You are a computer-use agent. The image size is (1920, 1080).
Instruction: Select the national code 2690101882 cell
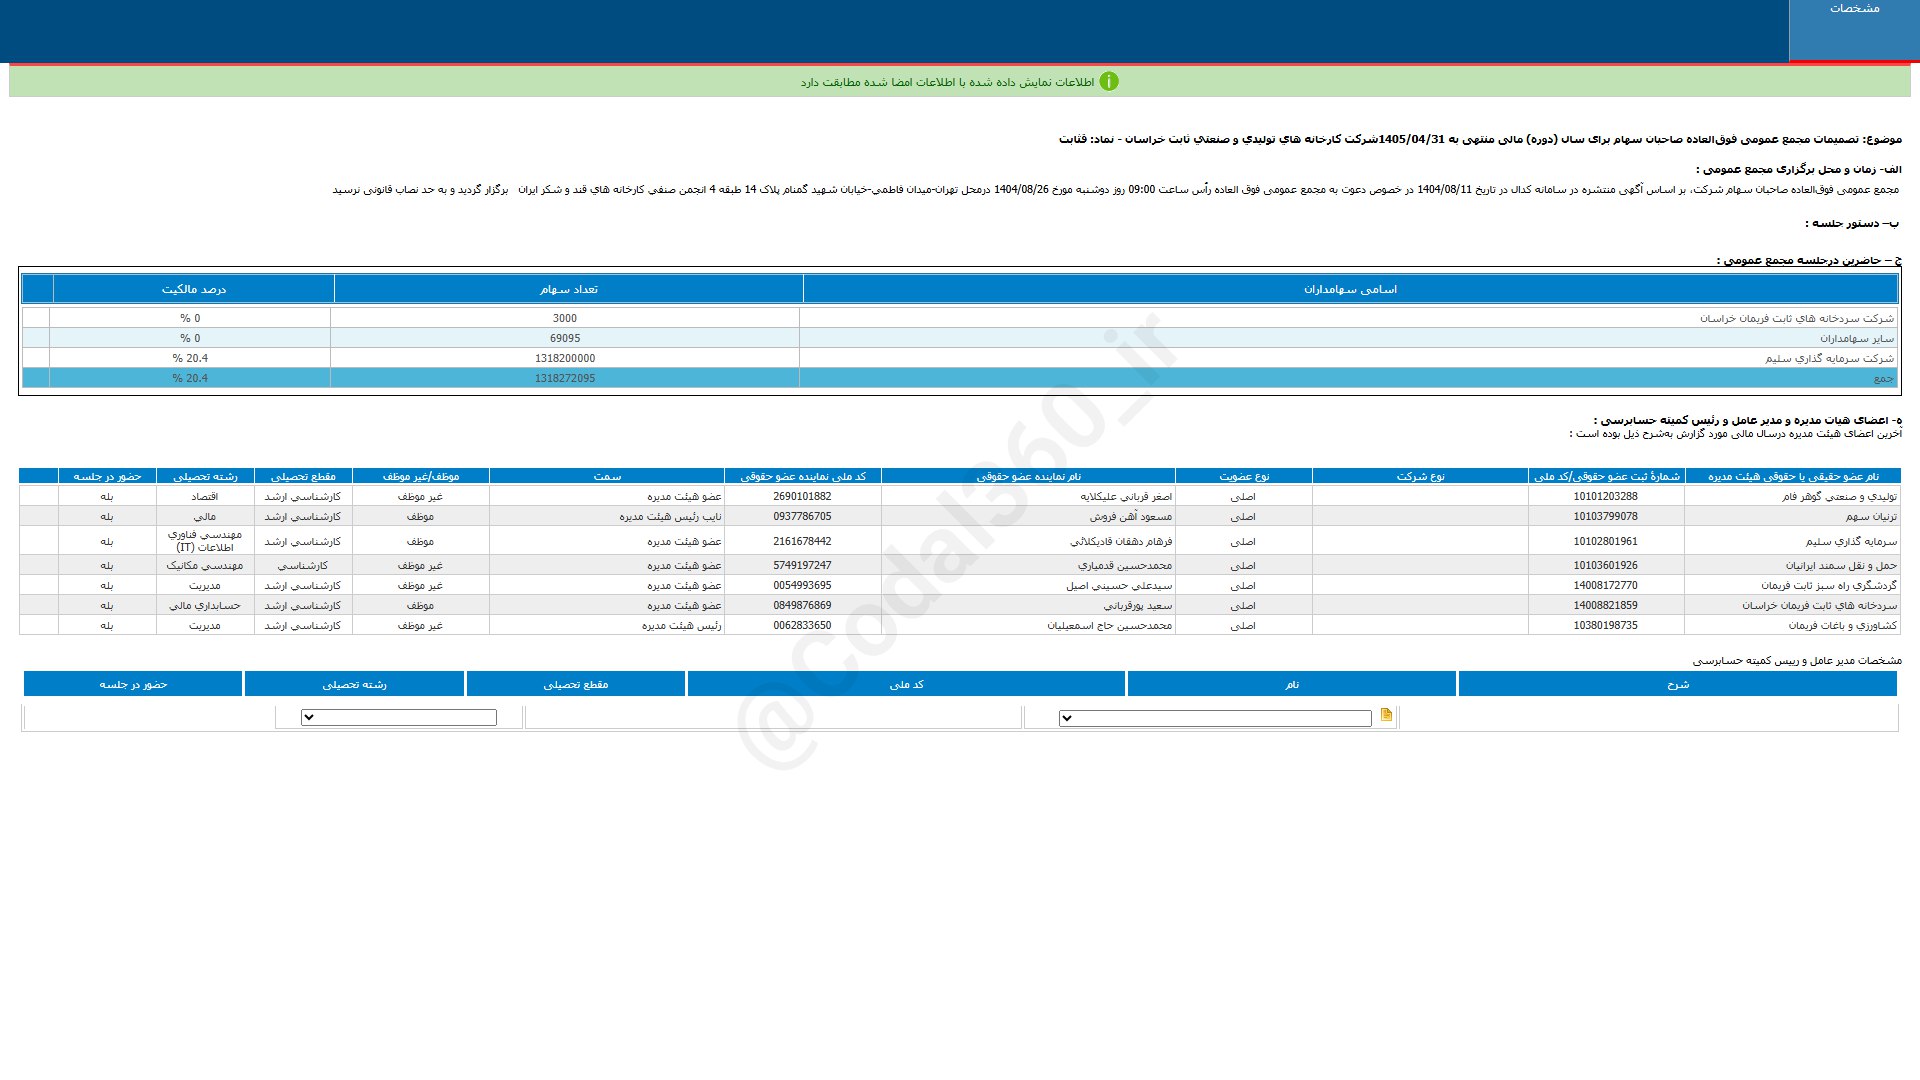802,496
